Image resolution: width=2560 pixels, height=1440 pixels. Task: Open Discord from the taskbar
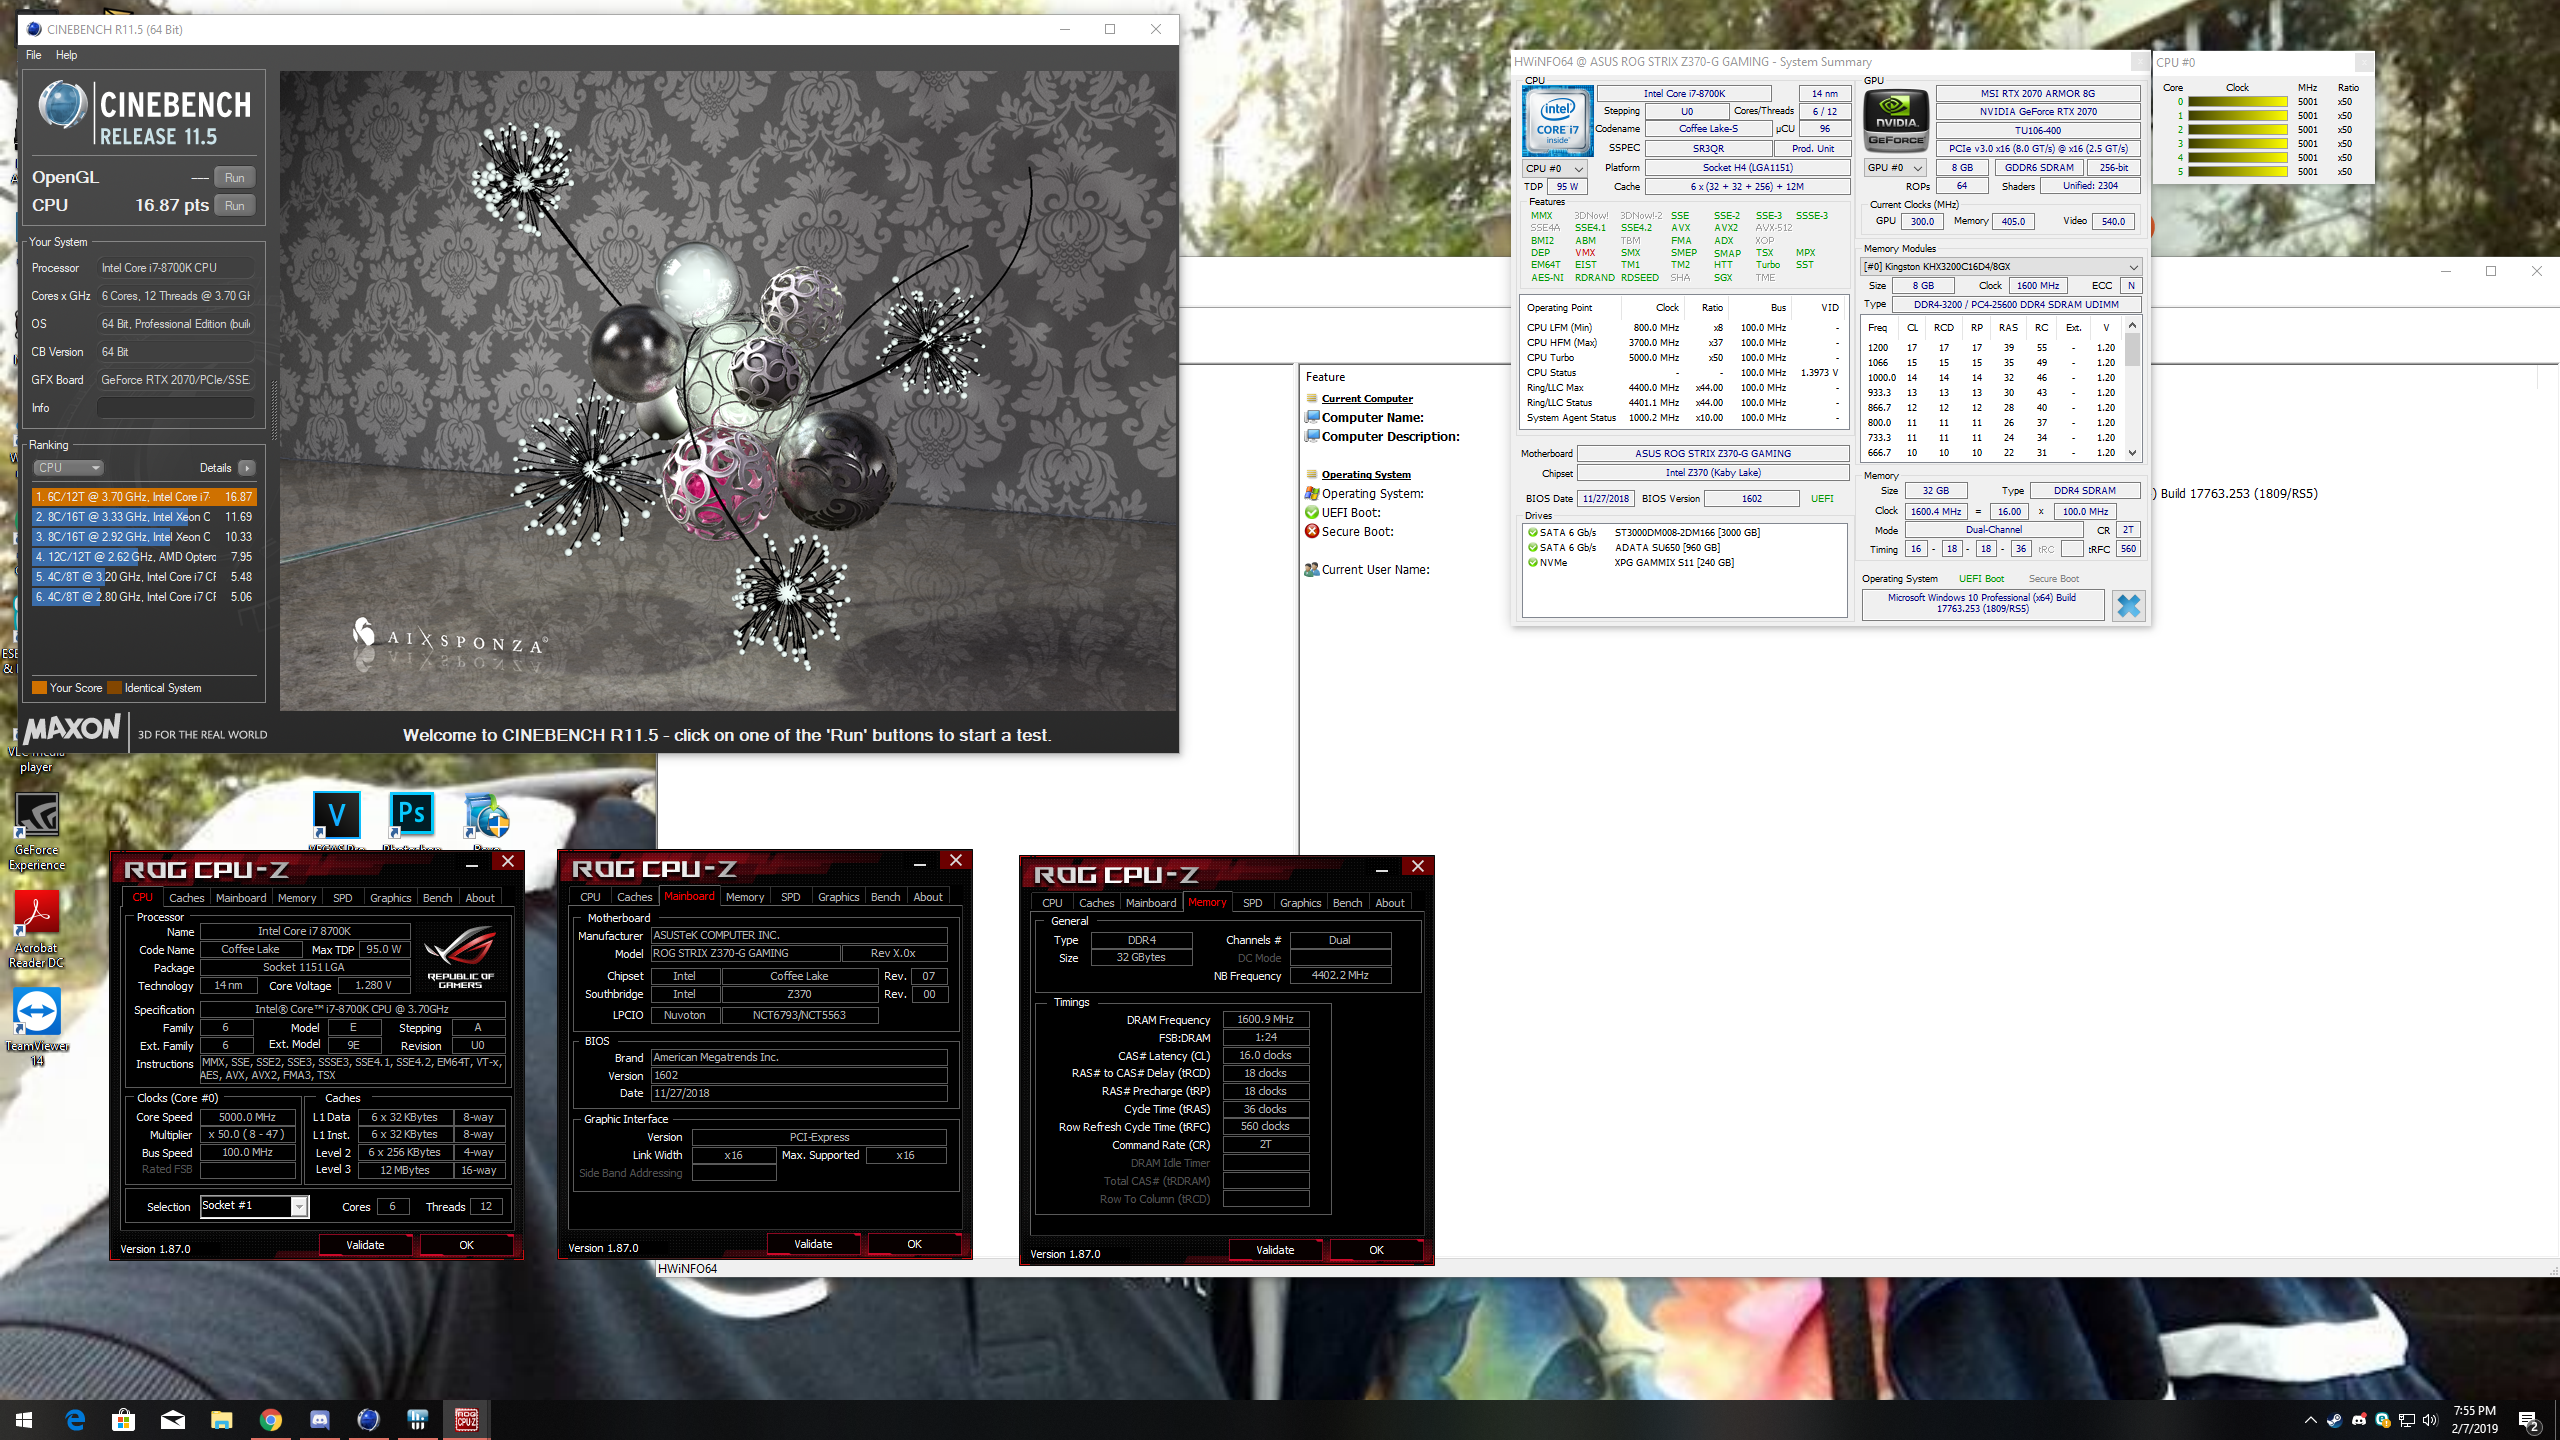tap(319, 1419)
